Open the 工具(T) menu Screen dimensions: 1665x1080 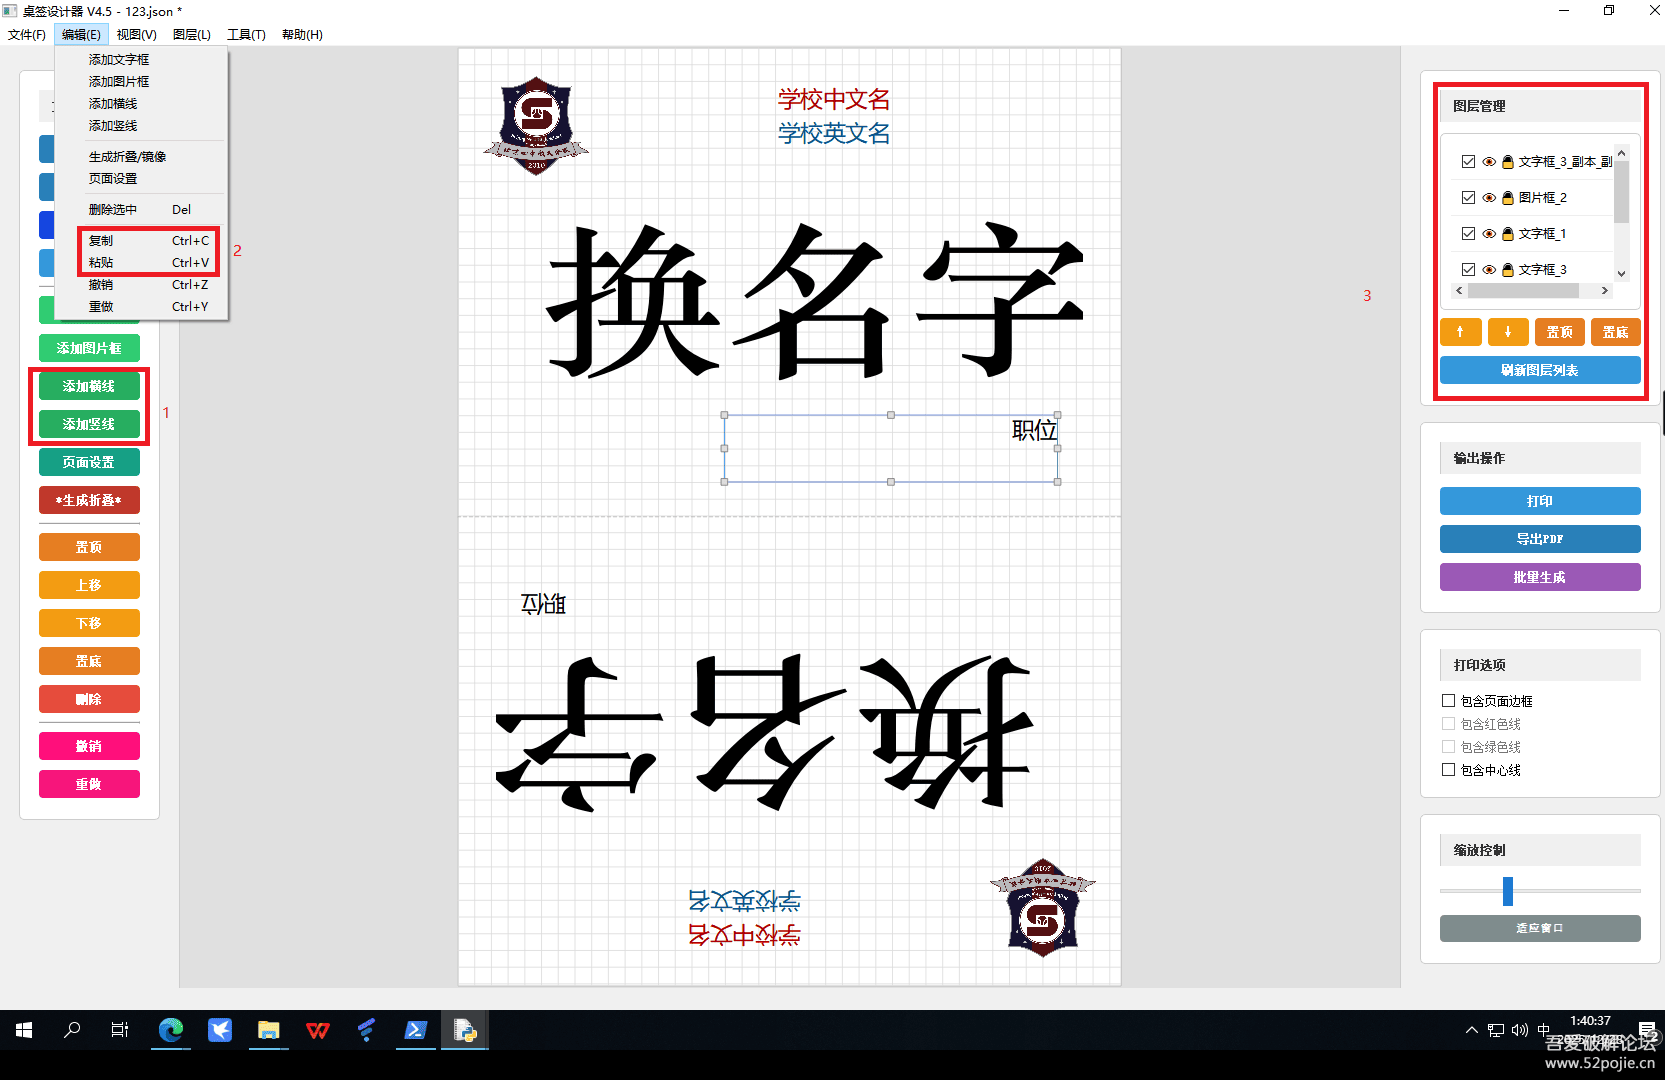[246, 34]
